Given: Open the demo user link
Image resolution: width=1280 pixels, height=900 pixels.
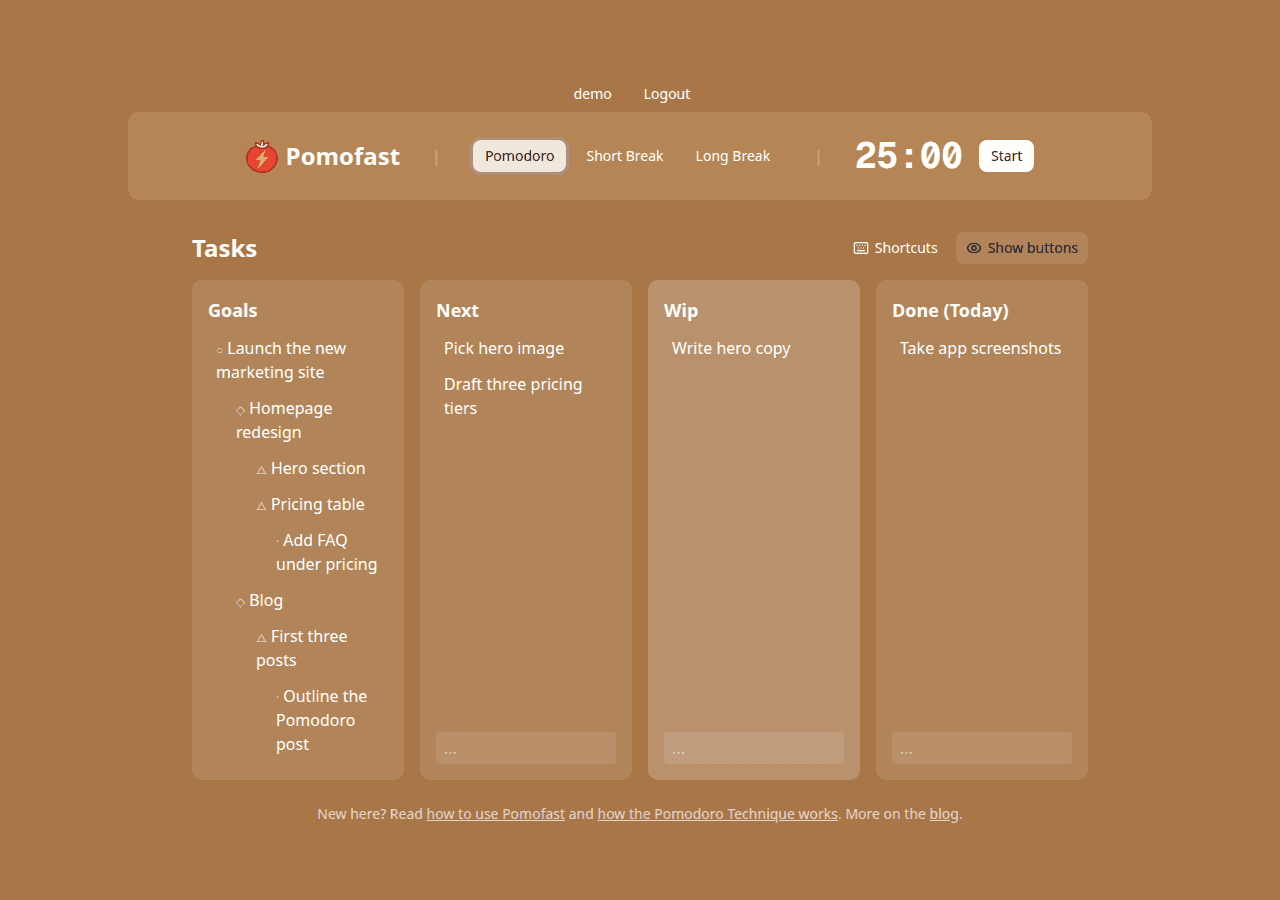Looking at the screenshot, I should 592,94.
